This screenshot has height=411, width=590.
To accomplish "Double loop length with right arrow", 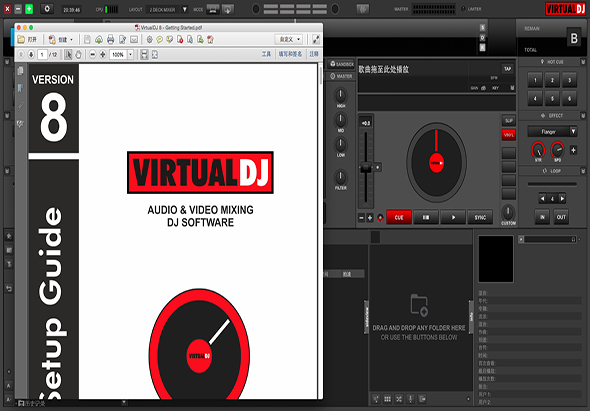I will [x=562, y=198].
